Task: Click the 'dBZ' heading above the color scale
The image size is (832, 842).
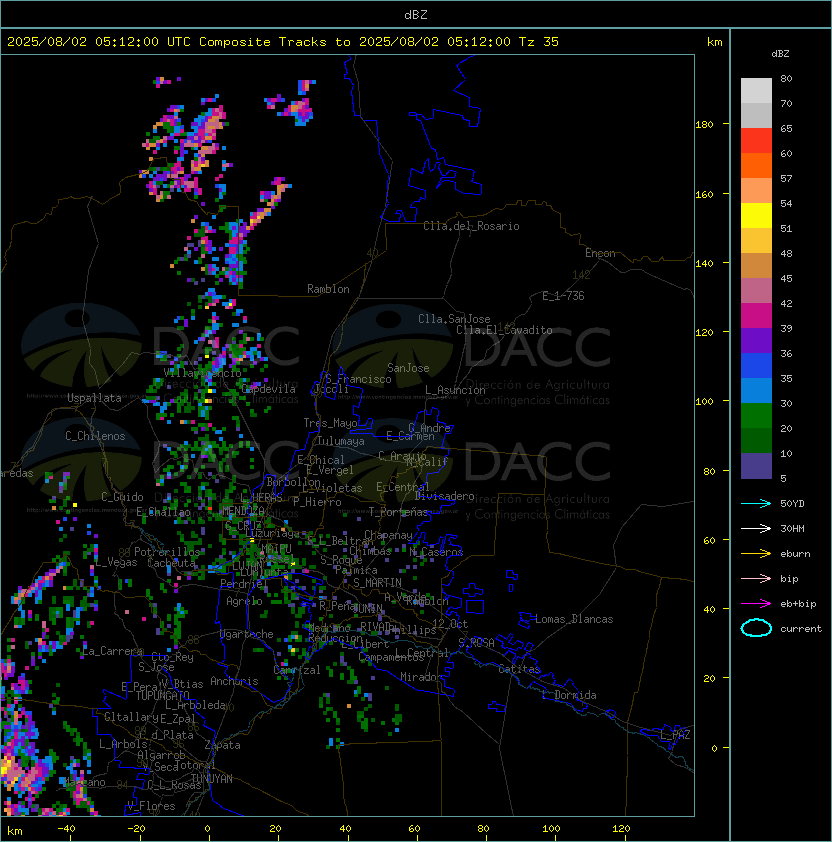Action: [780, 54]
